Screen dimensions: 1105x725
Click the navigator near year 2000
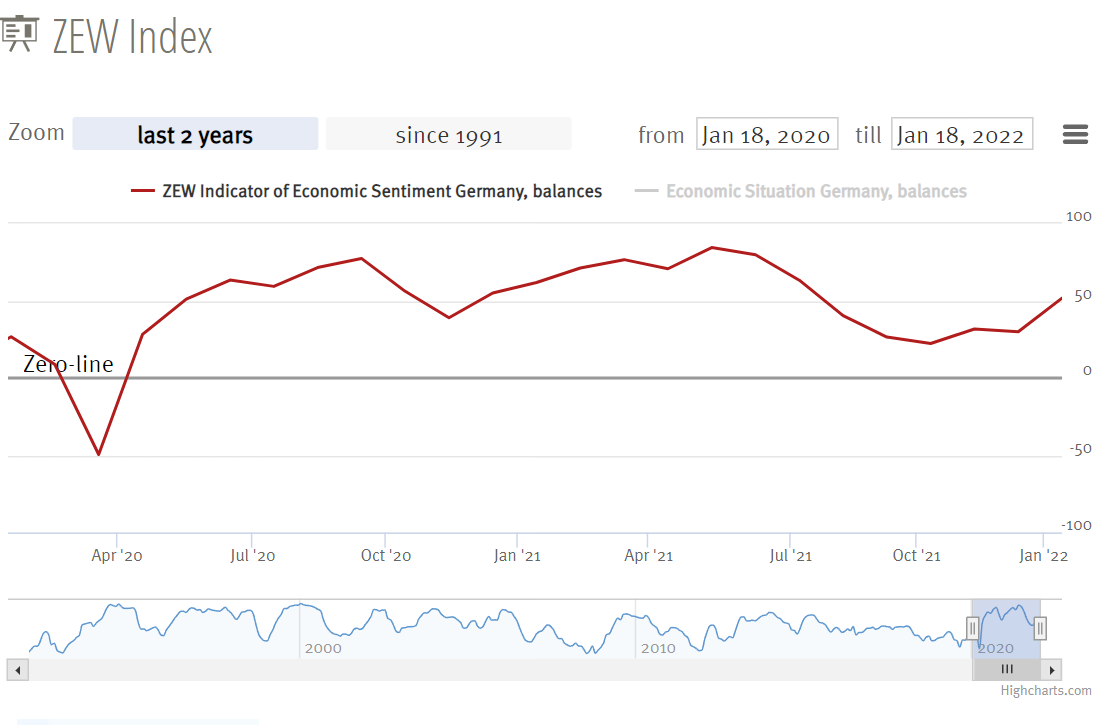[322, 648]
